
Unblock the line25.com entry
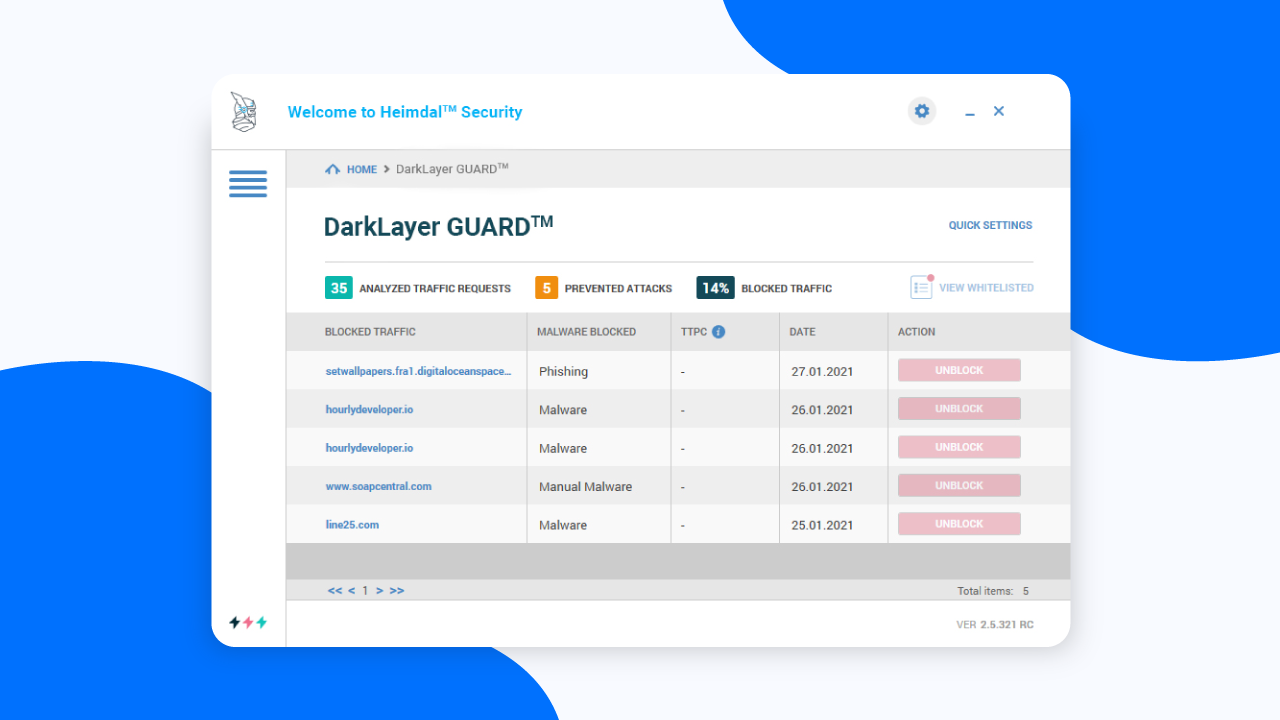point(959,524)
